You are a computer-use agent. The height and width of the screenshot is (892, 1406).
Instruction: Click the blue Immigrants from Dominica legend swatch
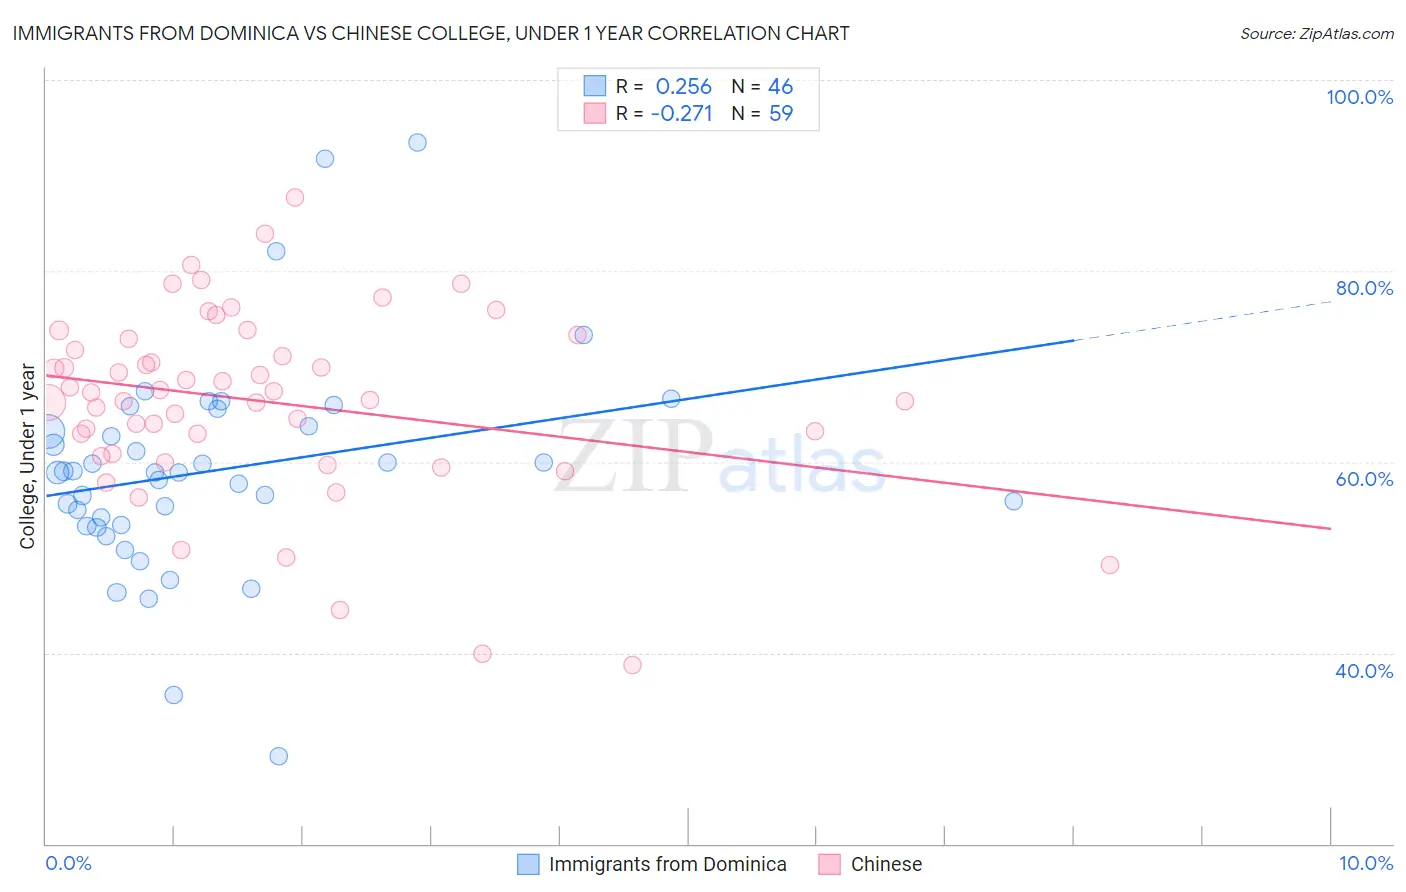pos(528,864)
